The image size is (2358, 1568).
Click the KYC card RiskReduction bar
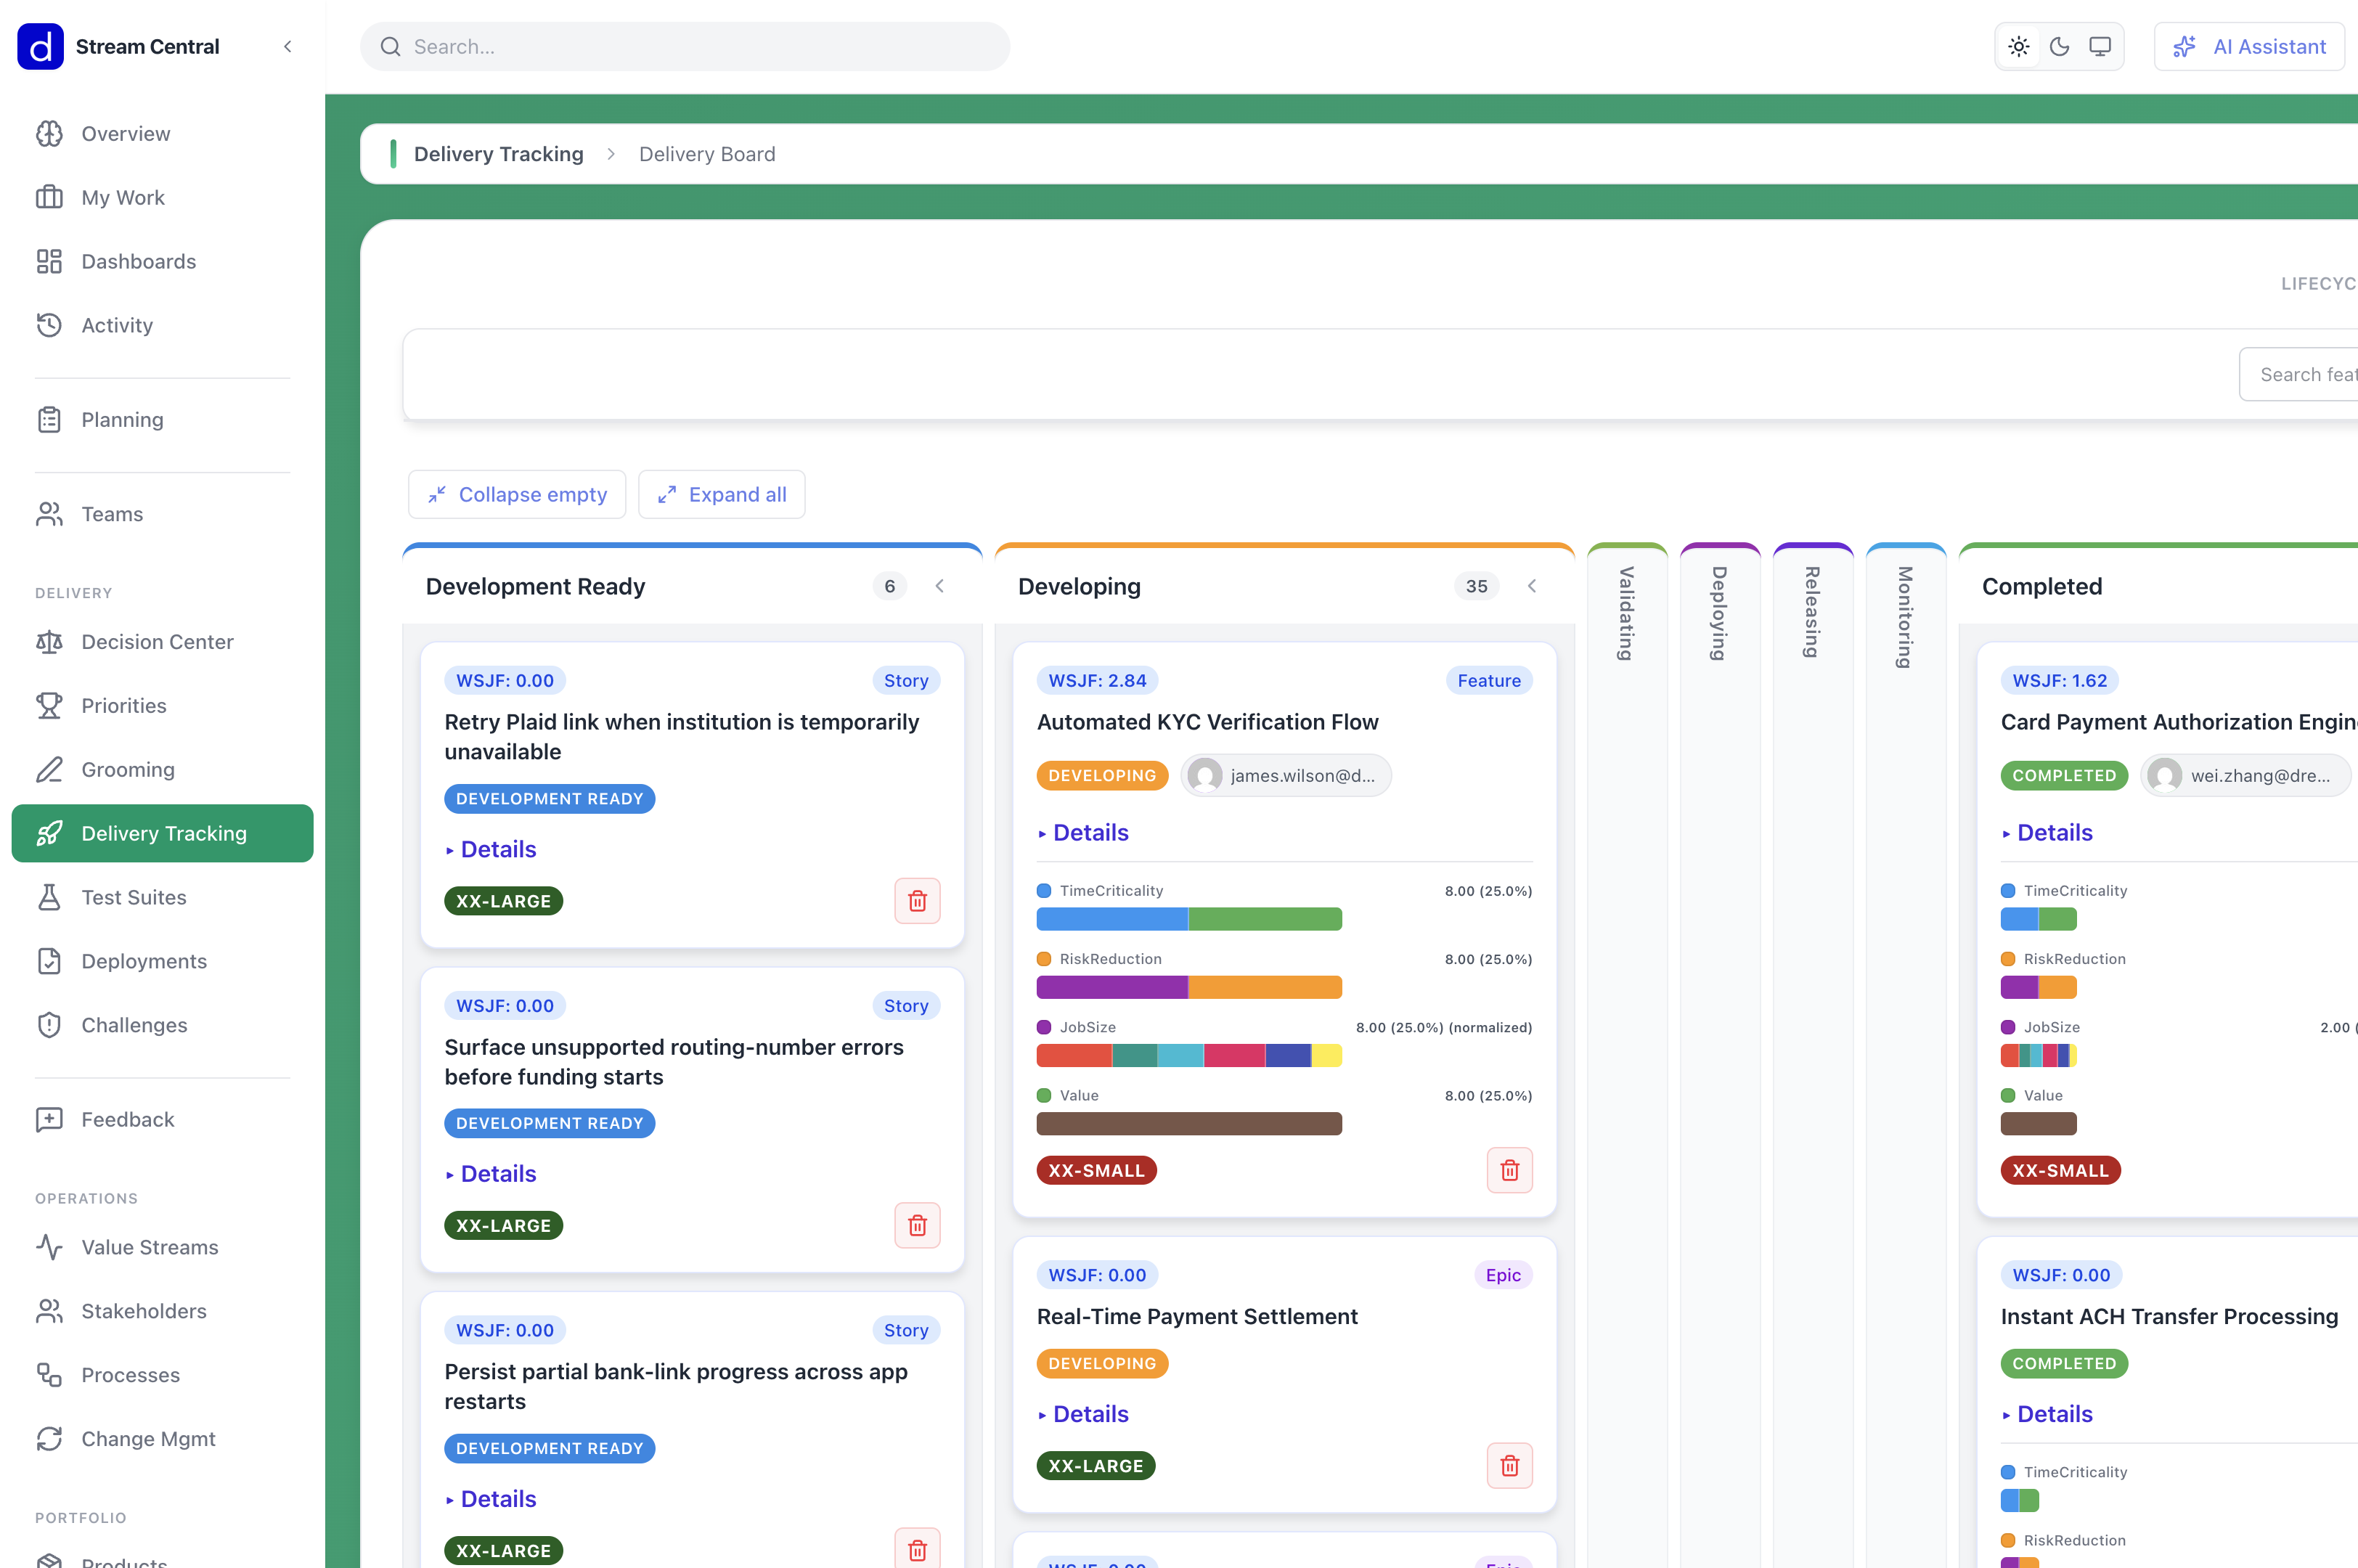point(1189,988)
